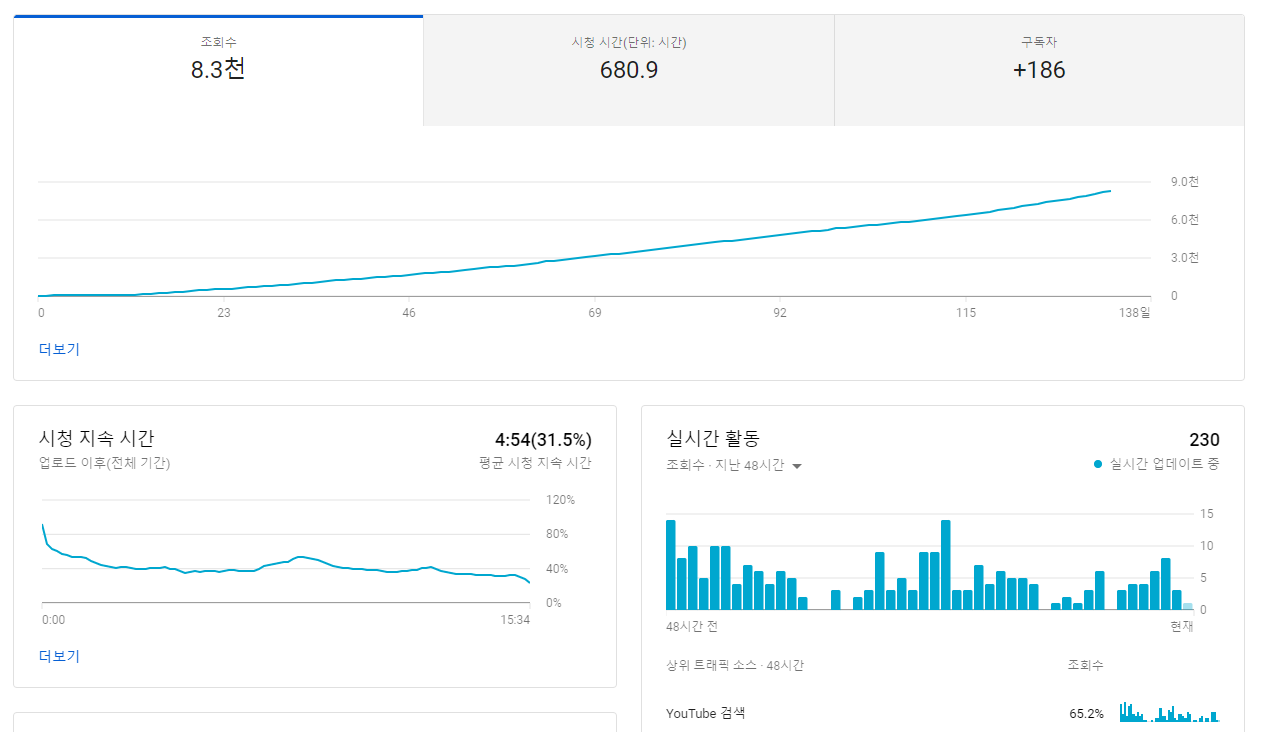1263x732 pixels.
Task: Open the 구독자 +186 tab
Action: (1039, 70)
